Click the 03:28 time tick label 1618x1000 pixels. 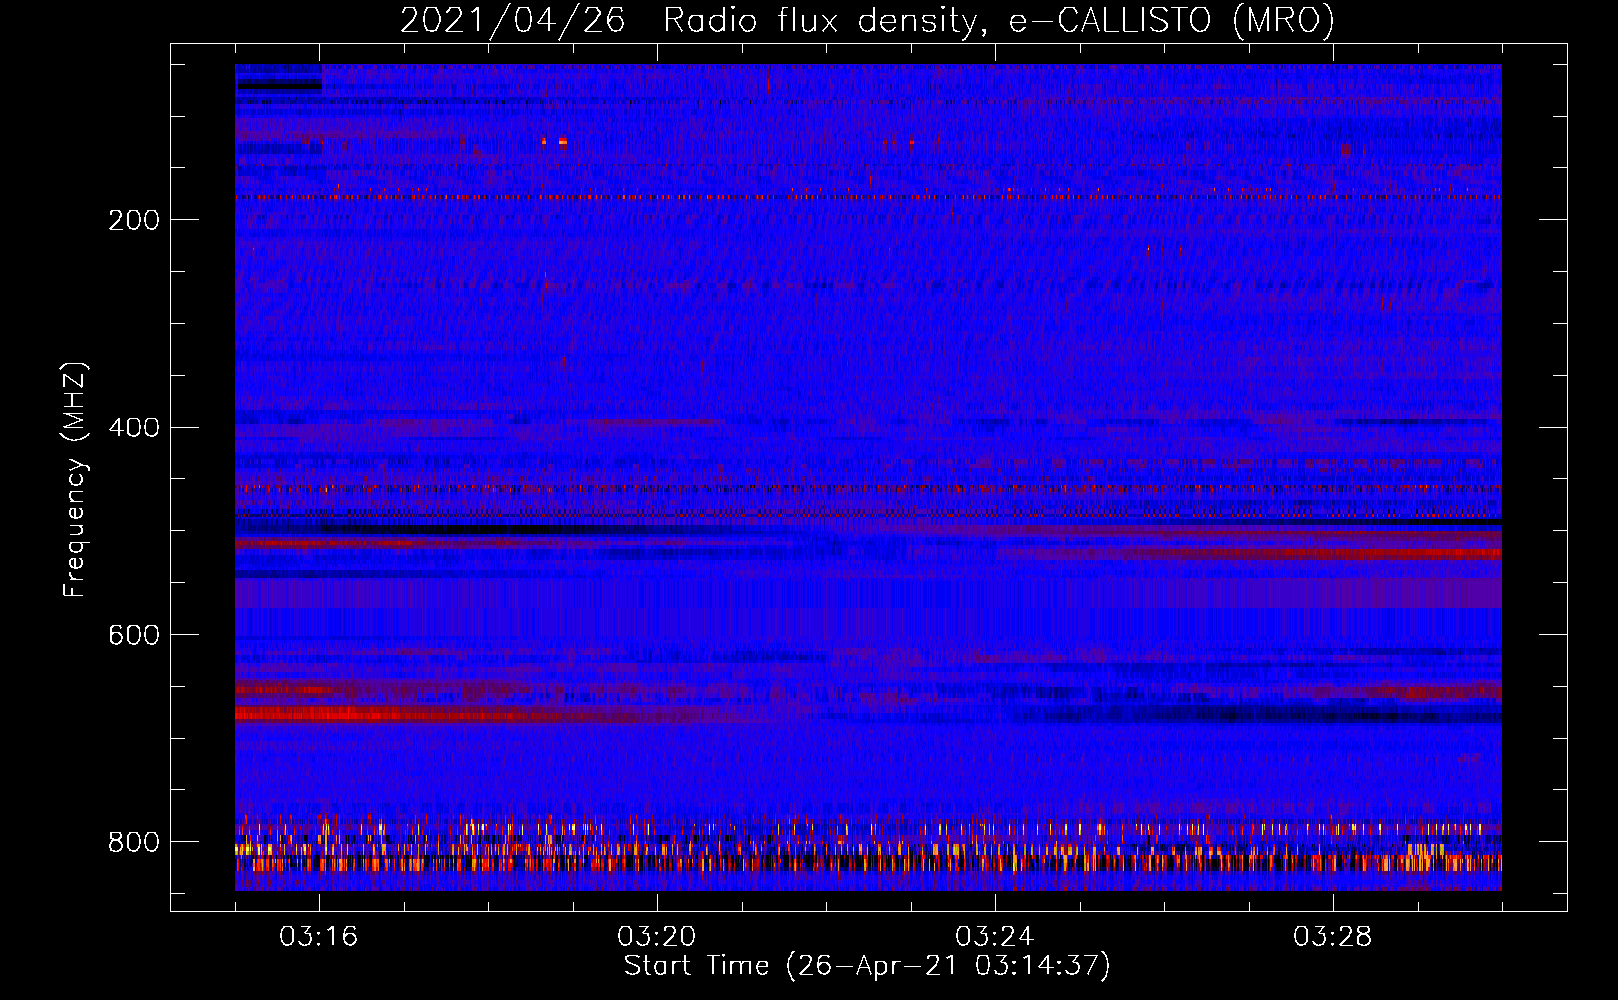pyautogui.click(x=1333, y=937)
